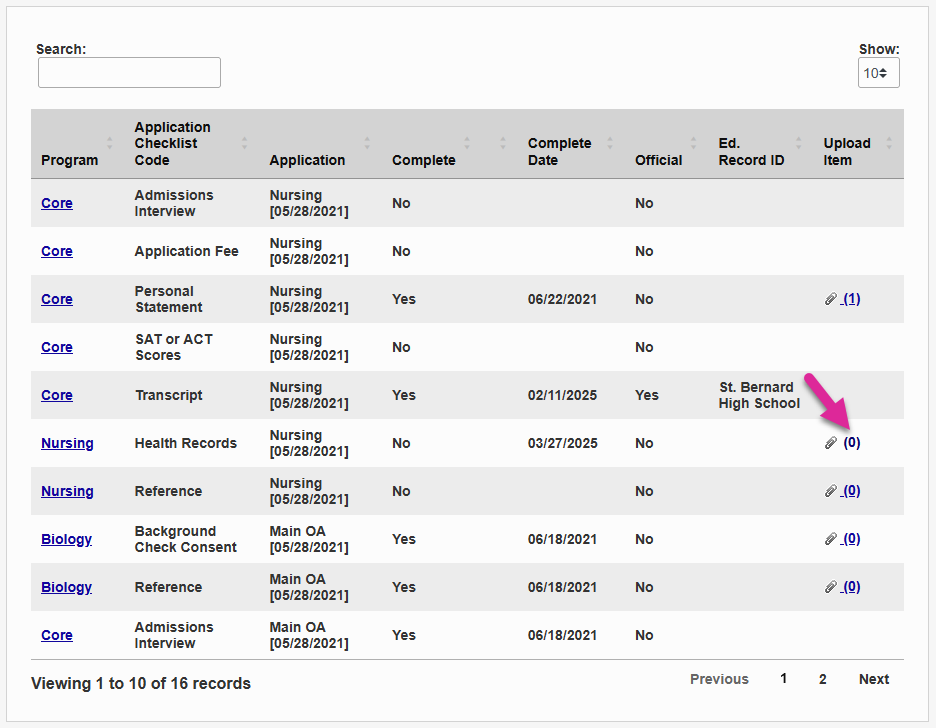Click the Previous pagination button

[x=719, y=679]
